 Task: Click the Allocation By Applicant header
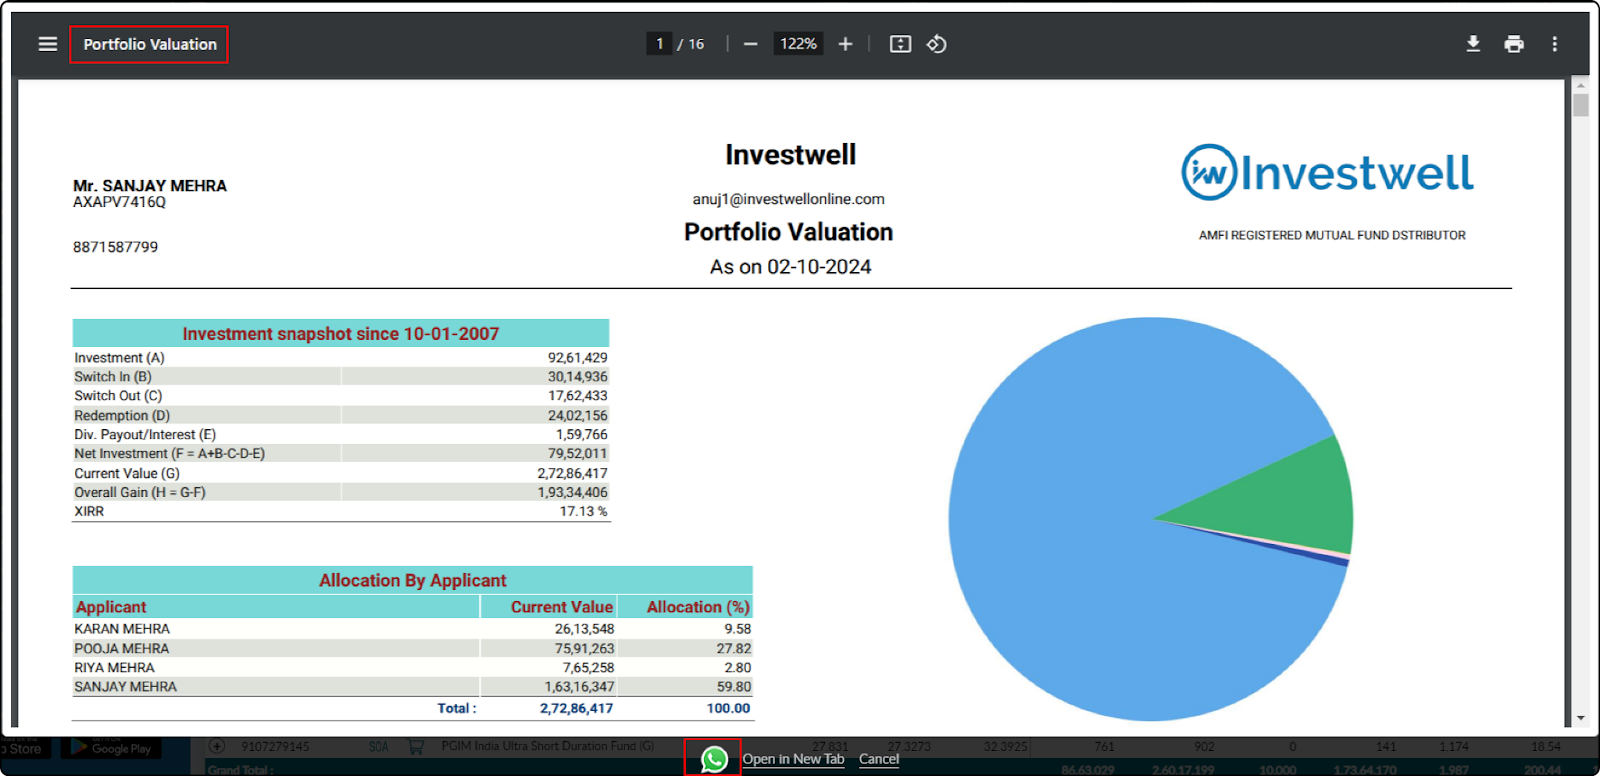[x=412, y=580]
